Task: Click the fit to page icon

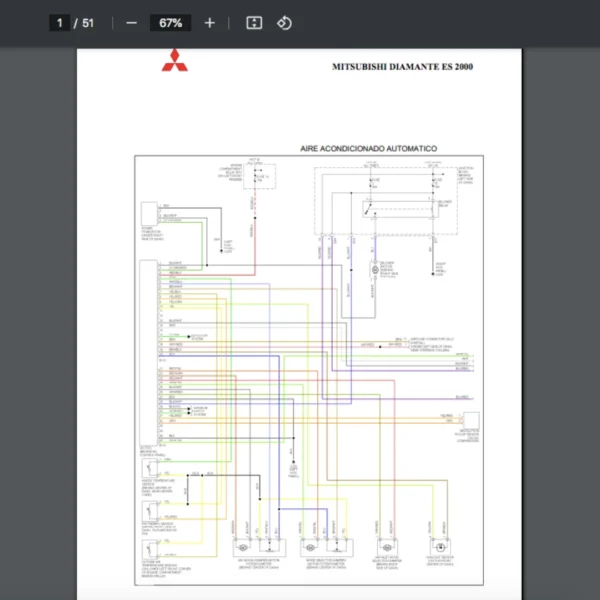Action: (x=254, y=23)
